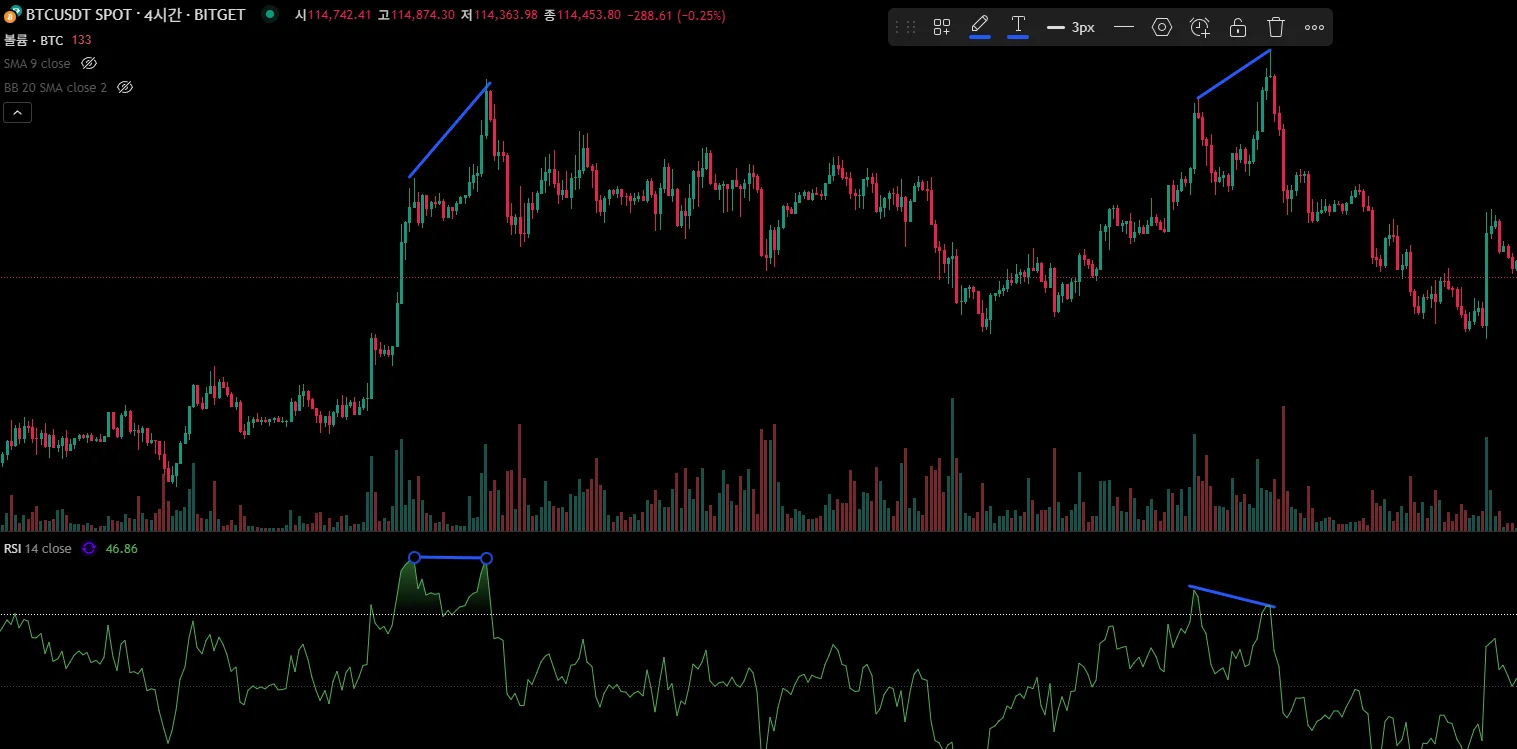The height and width of the screenshot is (749, 1517).
Task: Change line color with pencil icon
Action: [980, 27]
